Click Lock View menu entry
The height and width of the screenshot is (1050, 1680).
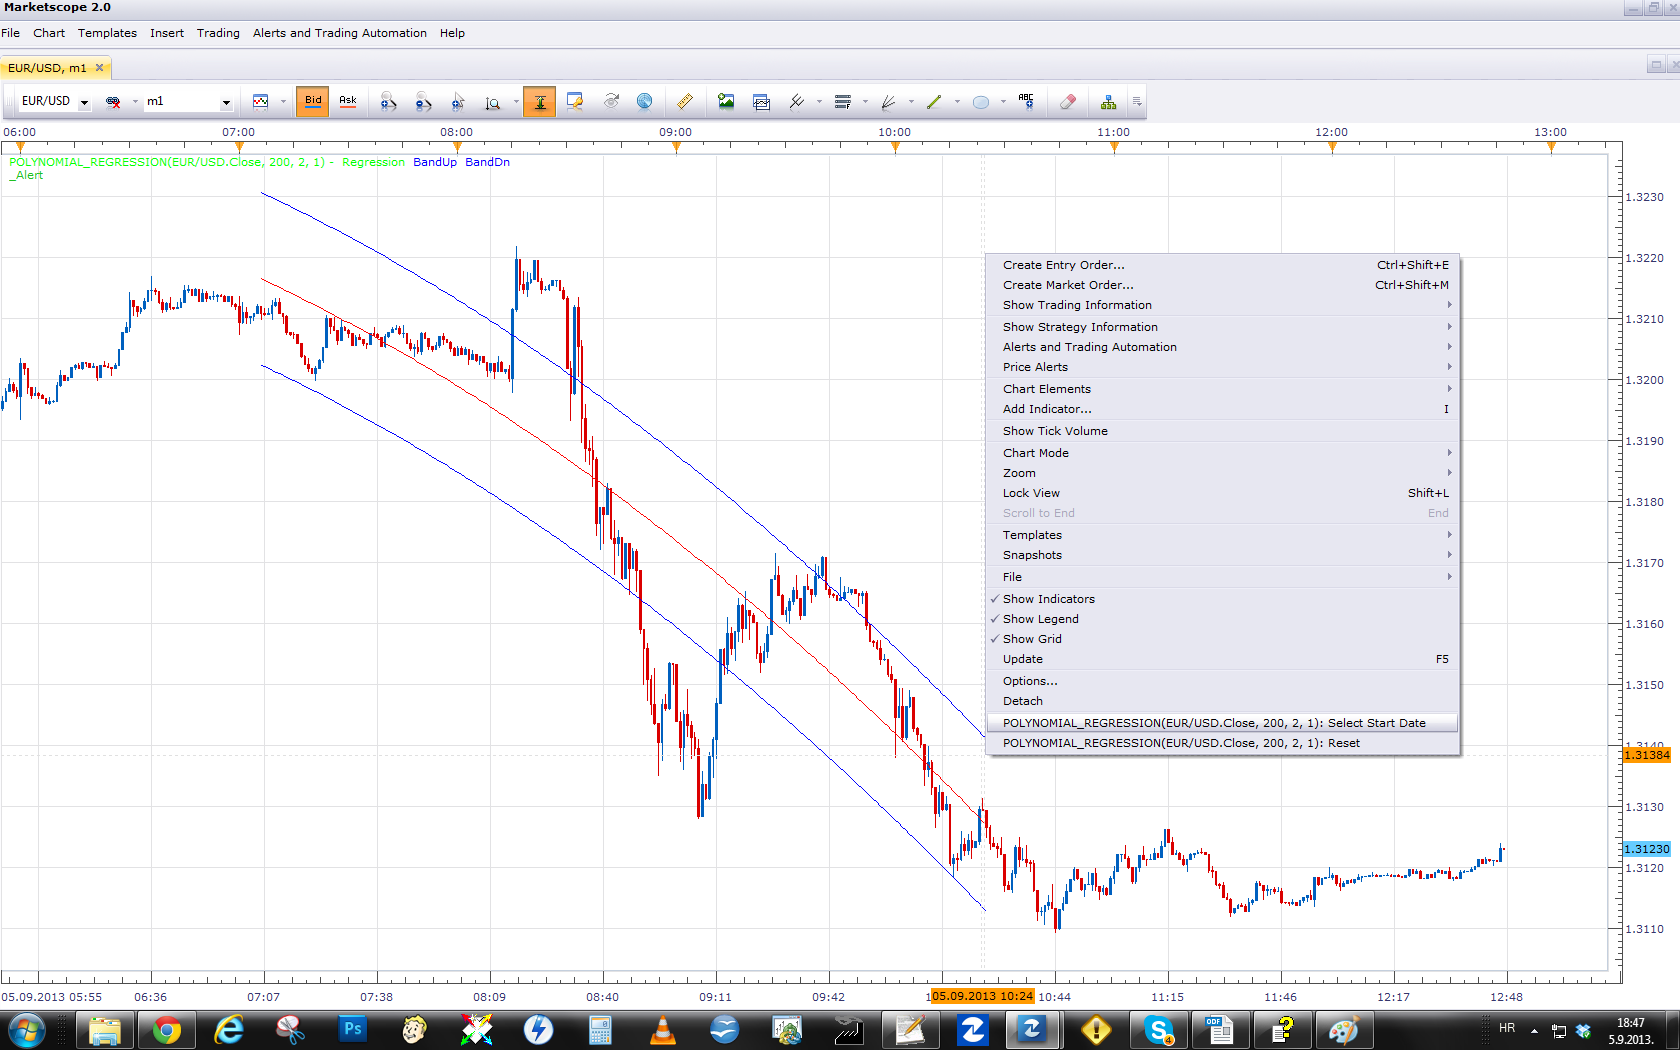click(1221, 493)
